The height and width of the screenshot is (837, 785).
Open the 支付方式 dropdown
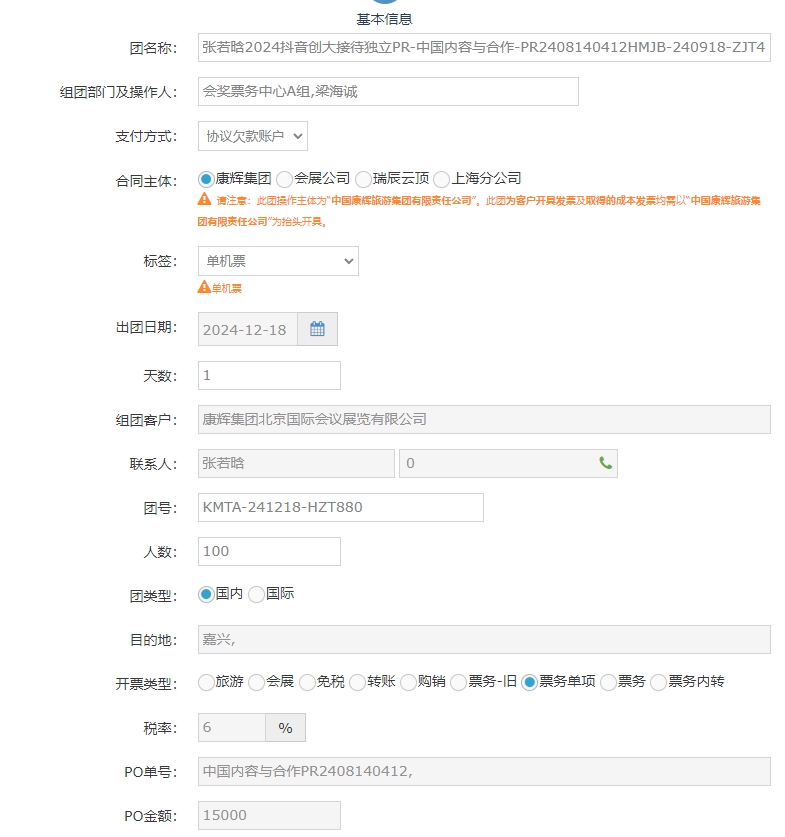pyautogui.click(x=252, y=135)
